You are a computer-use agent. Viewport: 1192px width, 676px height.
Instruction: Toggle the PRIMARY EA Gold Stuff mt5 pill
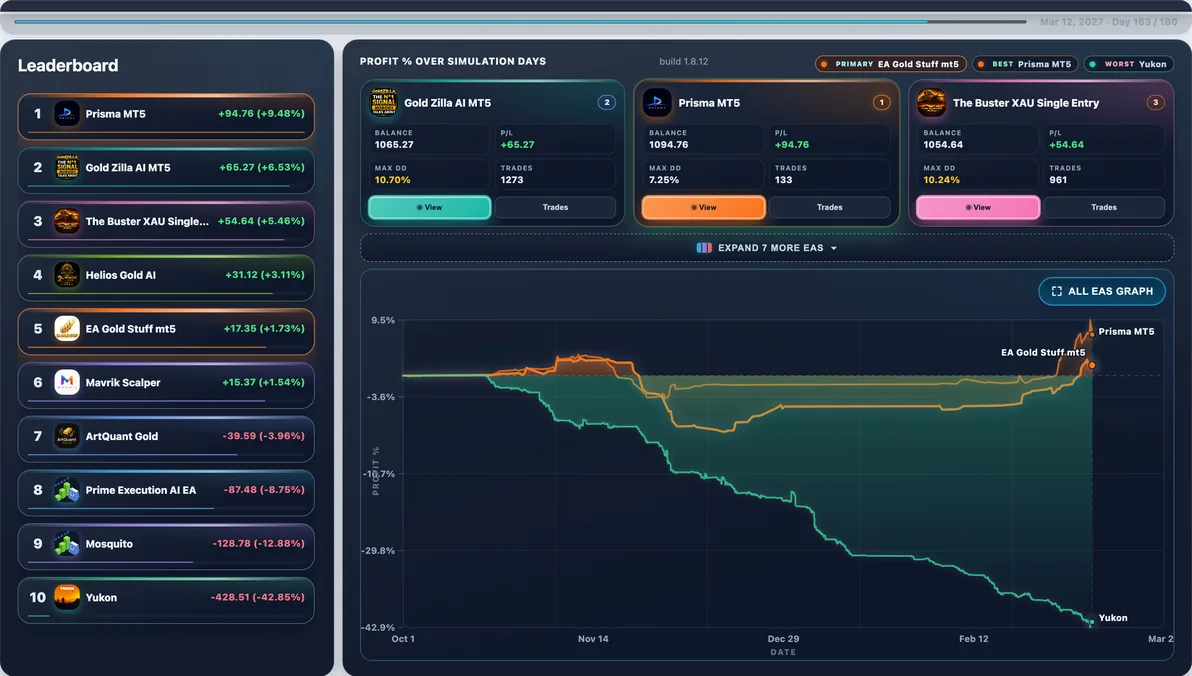click(891, 65)
